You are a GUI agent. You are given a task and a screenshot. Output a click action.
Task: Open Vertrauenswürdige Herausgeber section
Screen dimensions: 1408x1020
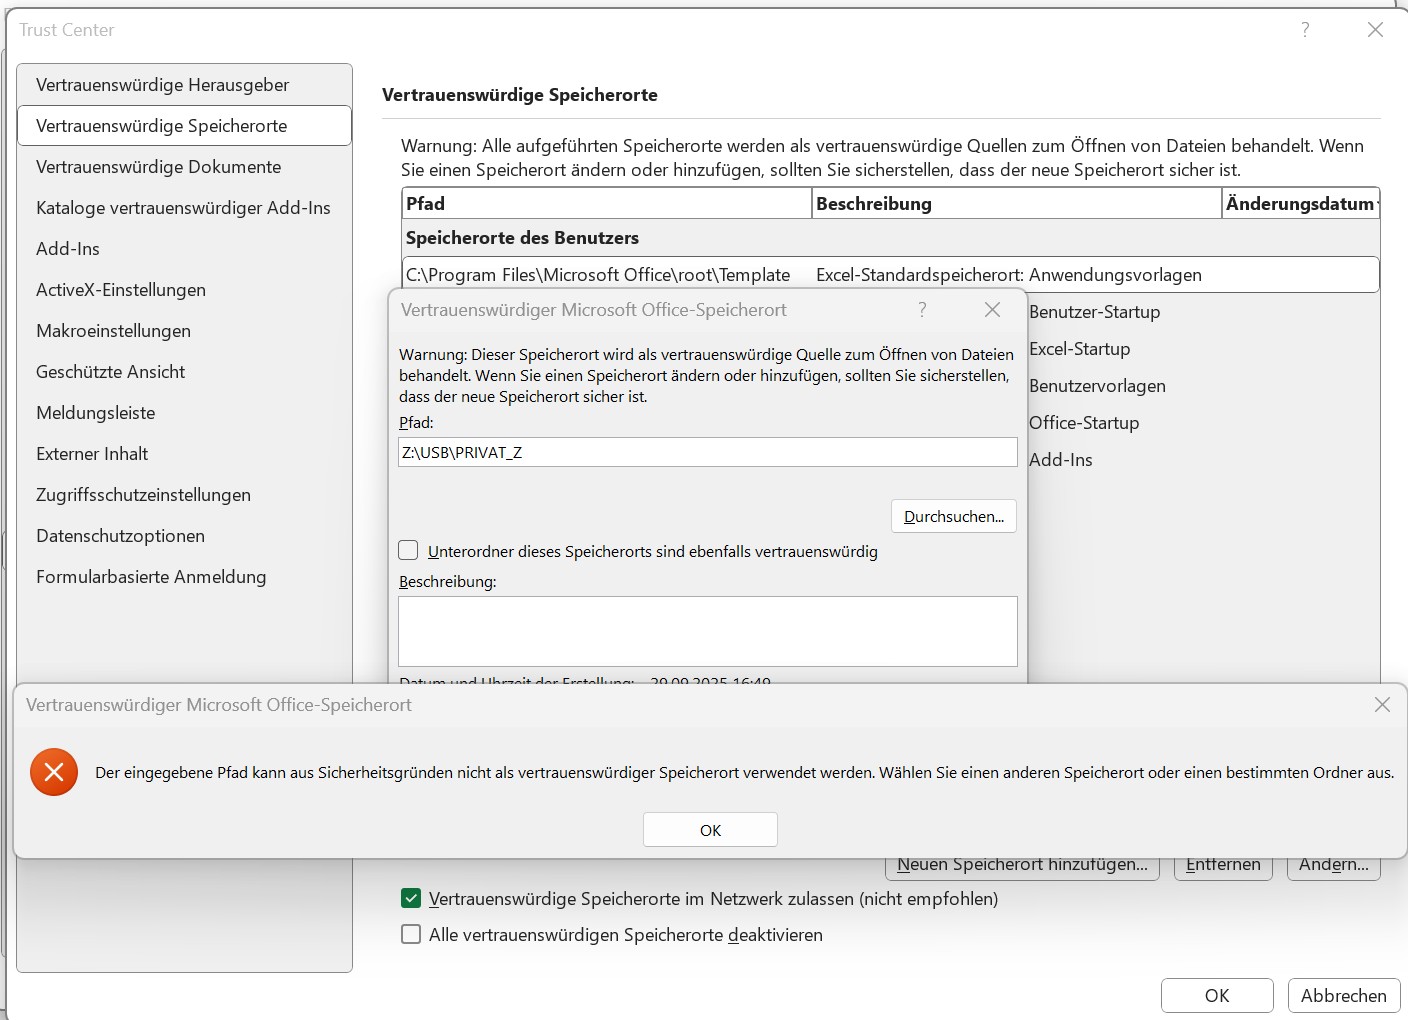[185, 85]
